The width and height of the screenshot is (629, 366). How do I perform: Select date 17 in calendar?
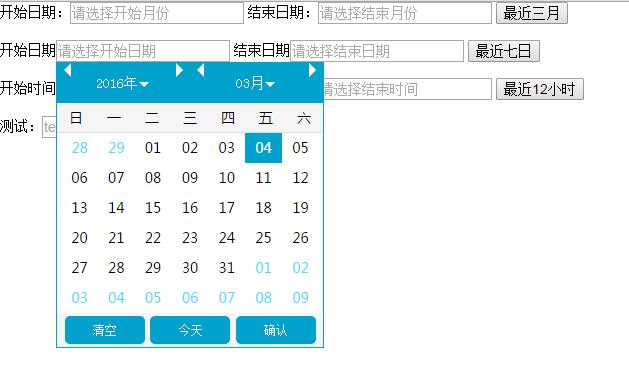(x=227, y=208)
